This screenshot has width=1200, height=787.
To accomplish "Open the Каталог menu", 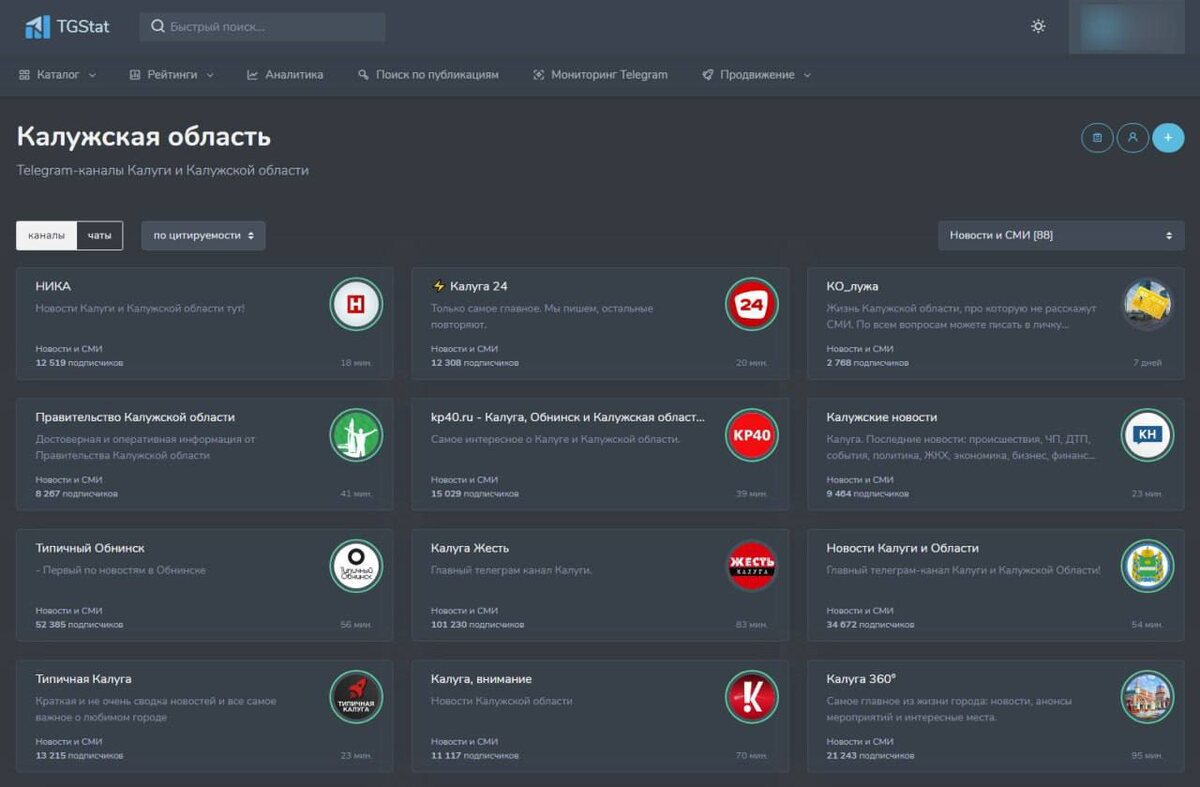I will click(58, 75).
